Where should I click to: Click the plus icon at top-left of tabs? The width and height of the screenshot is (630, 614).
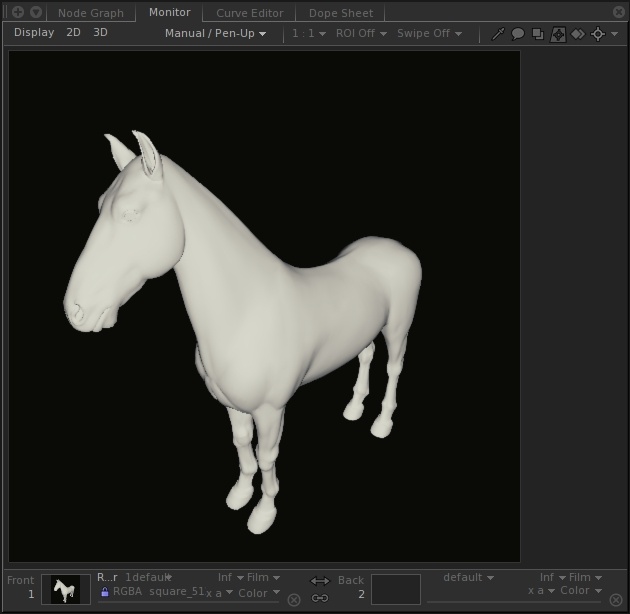17,12
